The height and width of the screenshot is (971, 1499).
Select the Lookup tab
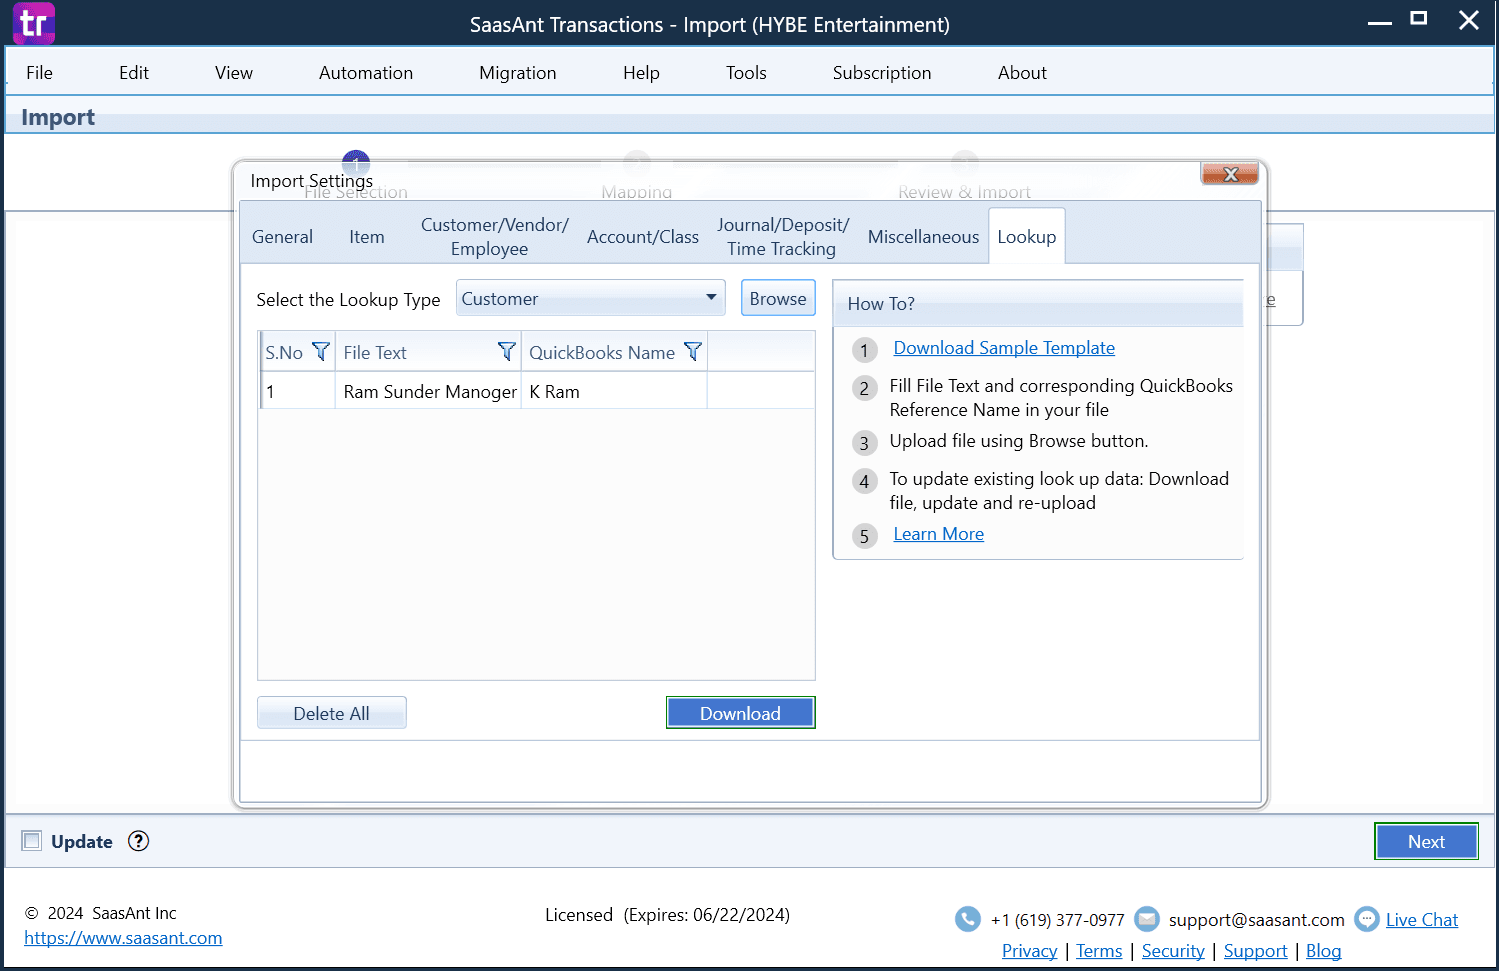coord(1027,237)
